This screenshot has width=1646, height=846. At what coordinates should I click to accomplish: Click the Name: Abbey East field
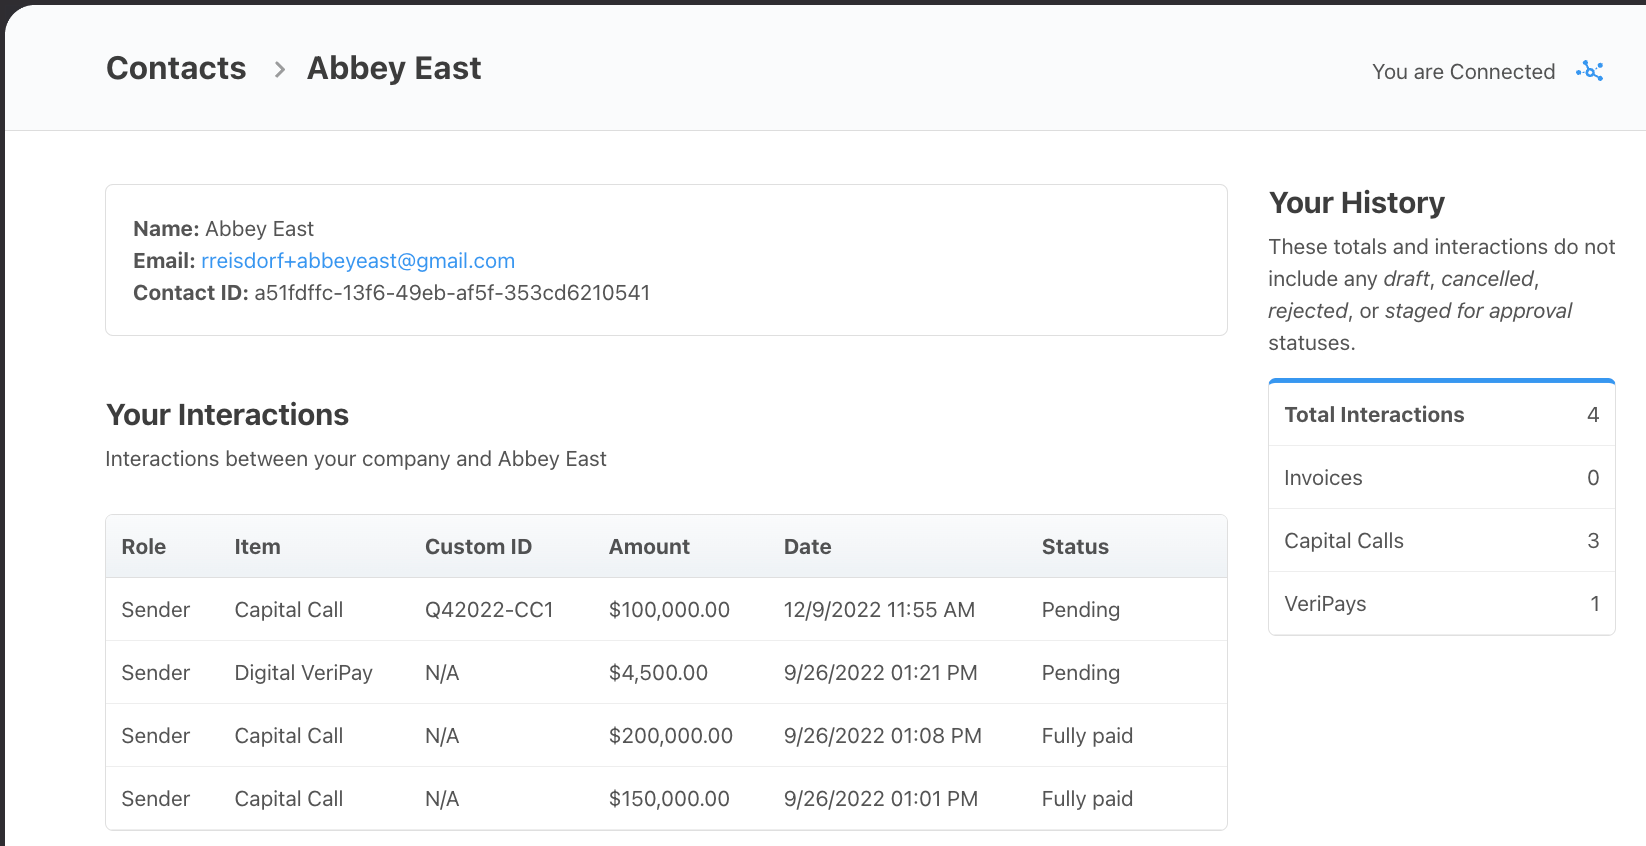223,229
